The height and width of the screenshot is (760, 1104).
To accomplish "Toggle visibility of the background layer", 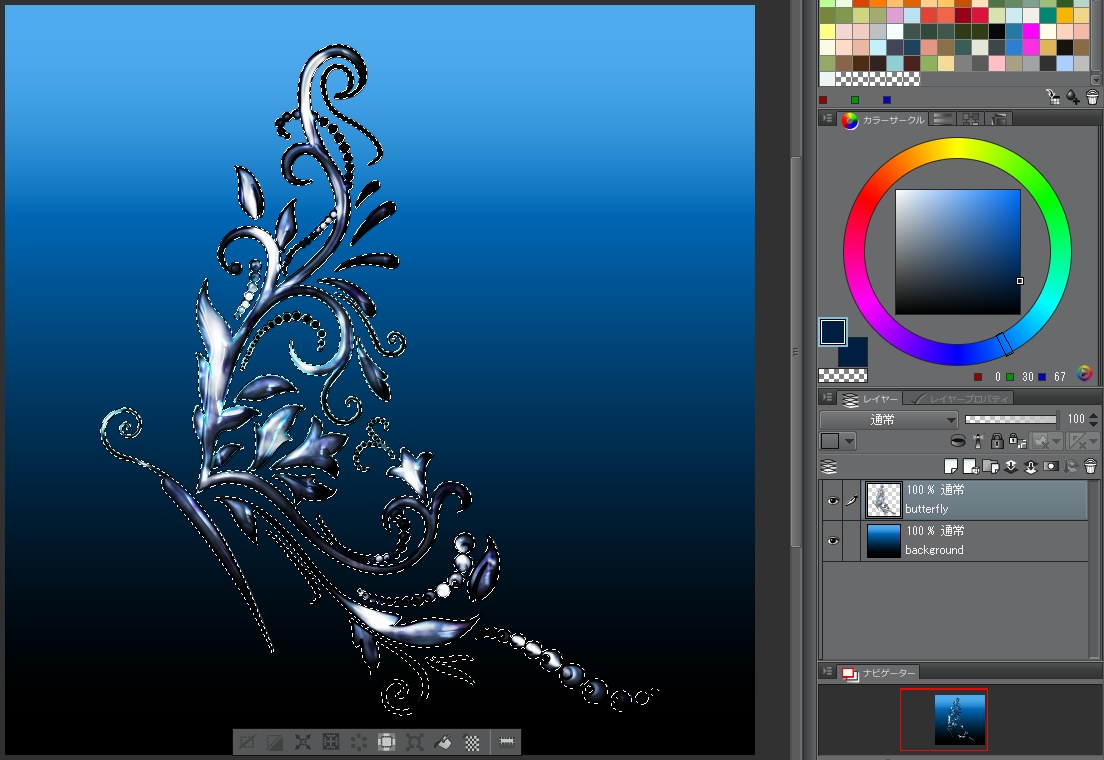I will 832,541.
